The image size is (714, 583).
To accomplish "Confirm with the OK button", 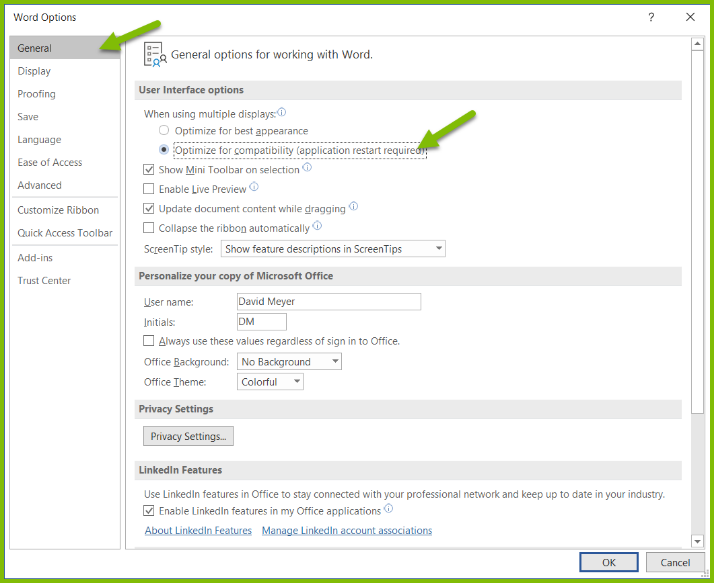I will point(609,563).
